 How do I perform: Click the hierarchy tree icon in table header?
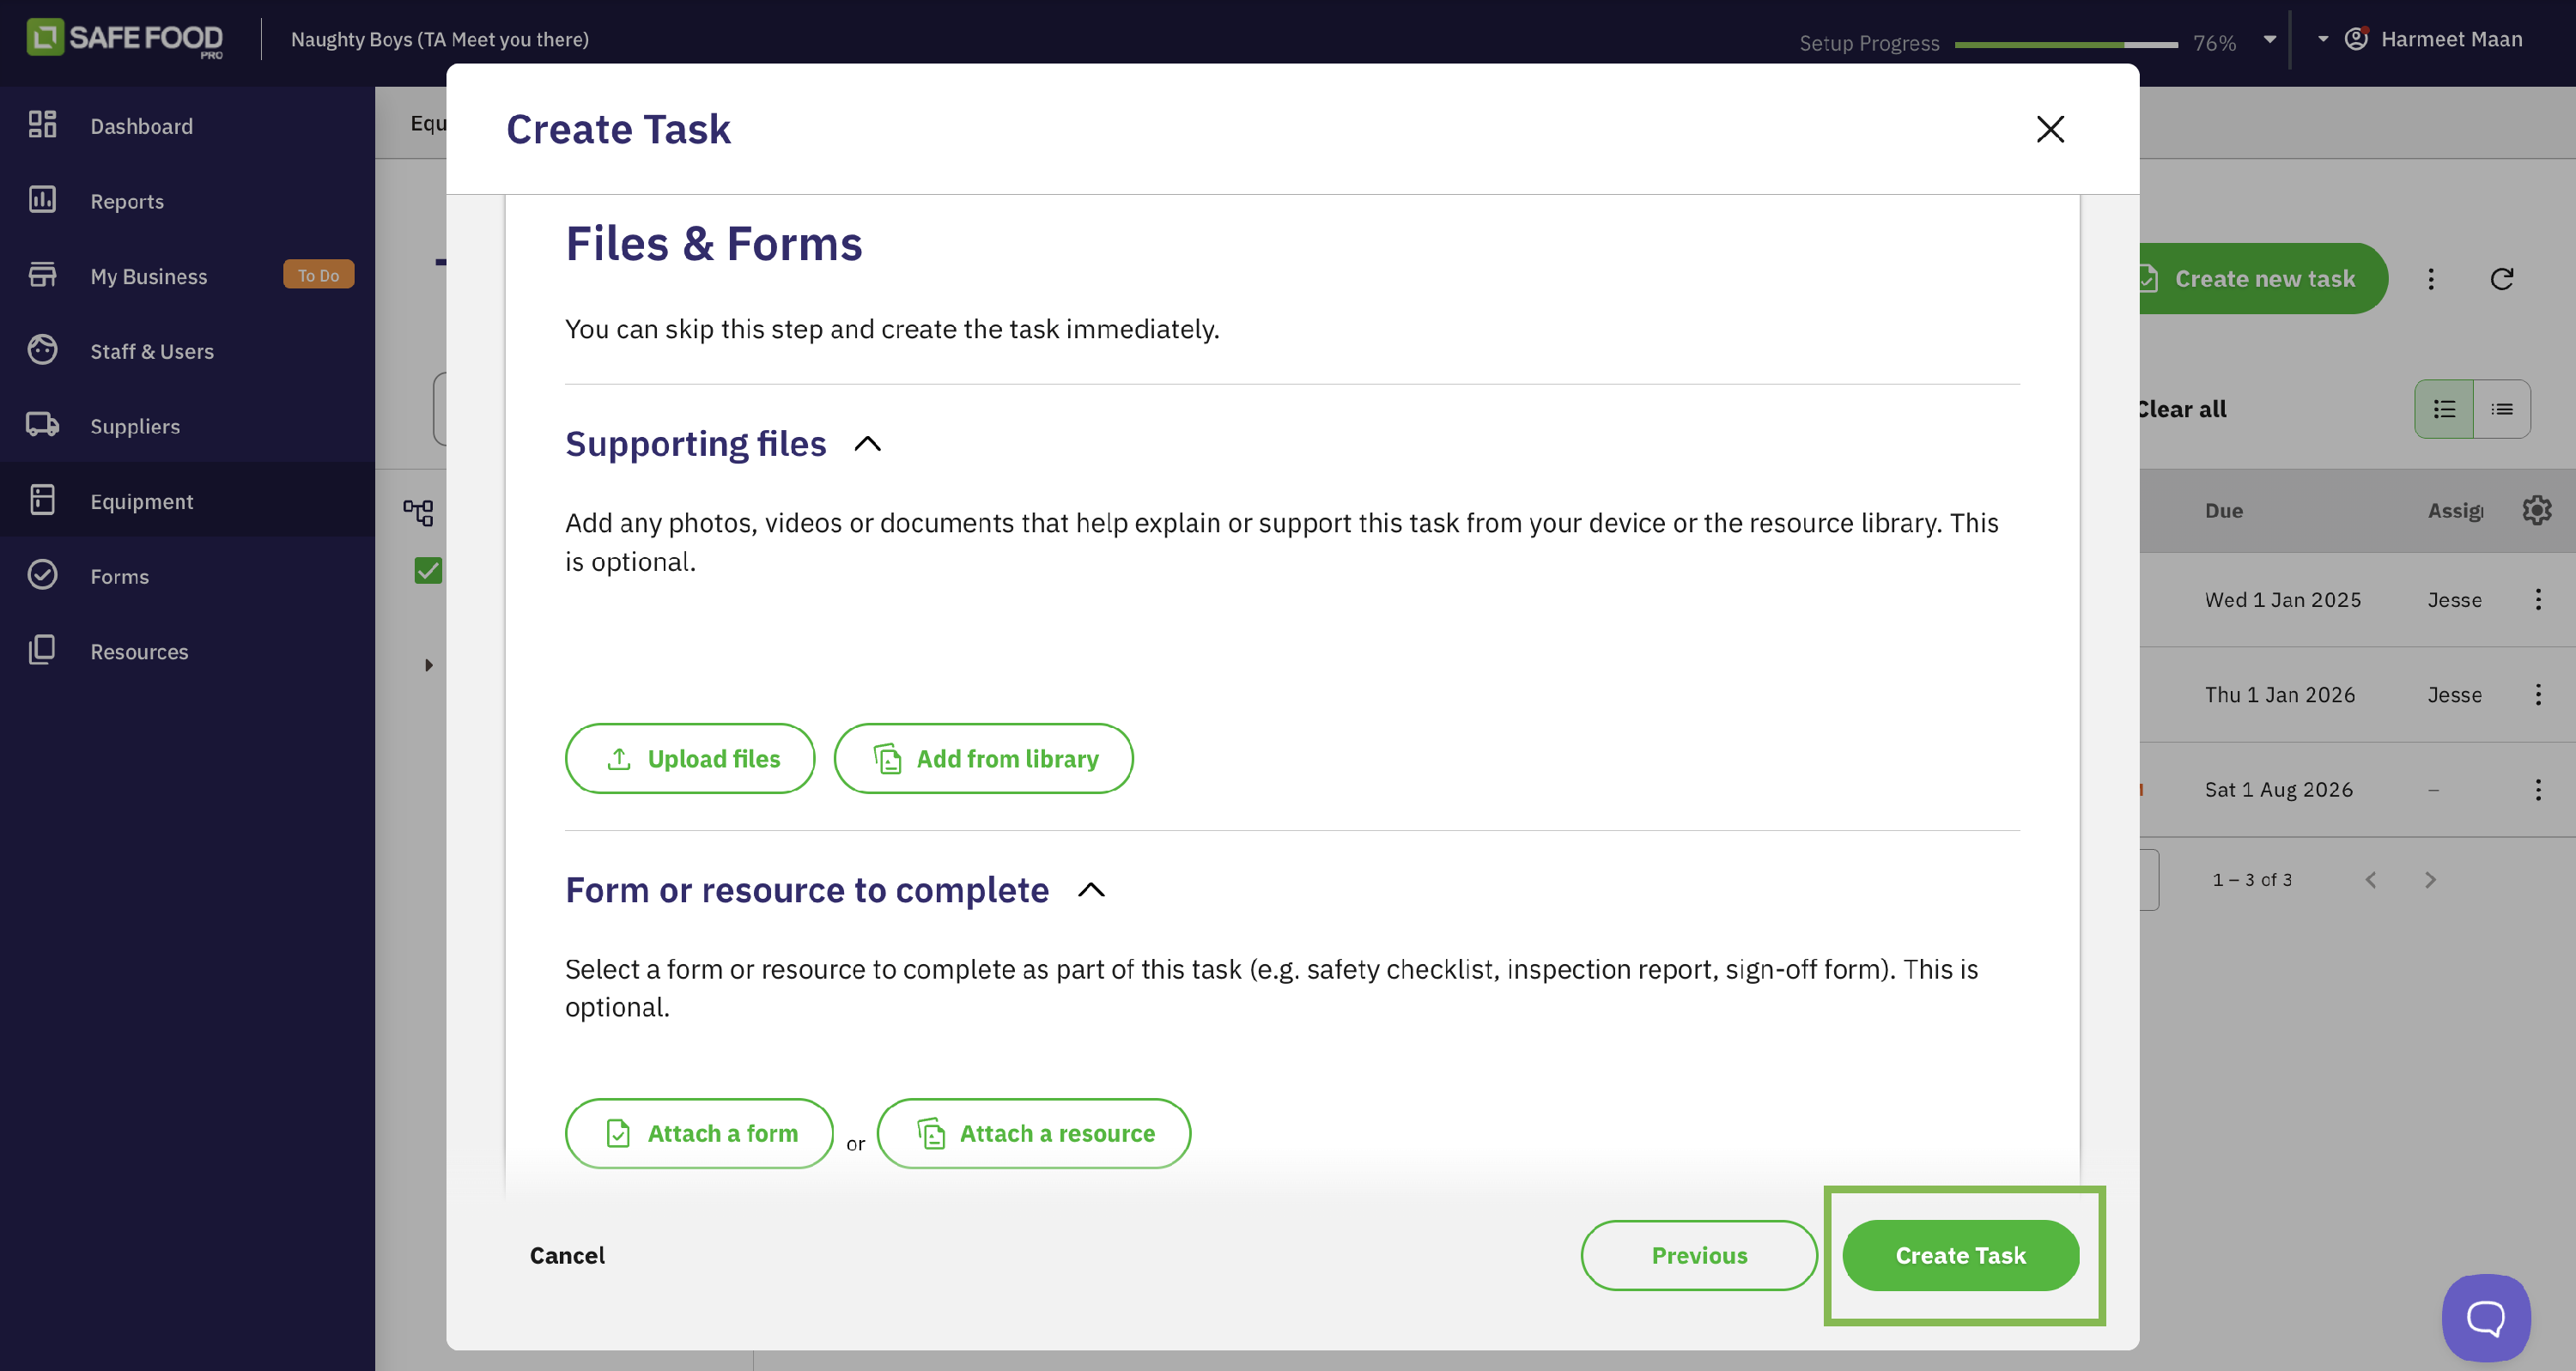click(x=418, y=513)
